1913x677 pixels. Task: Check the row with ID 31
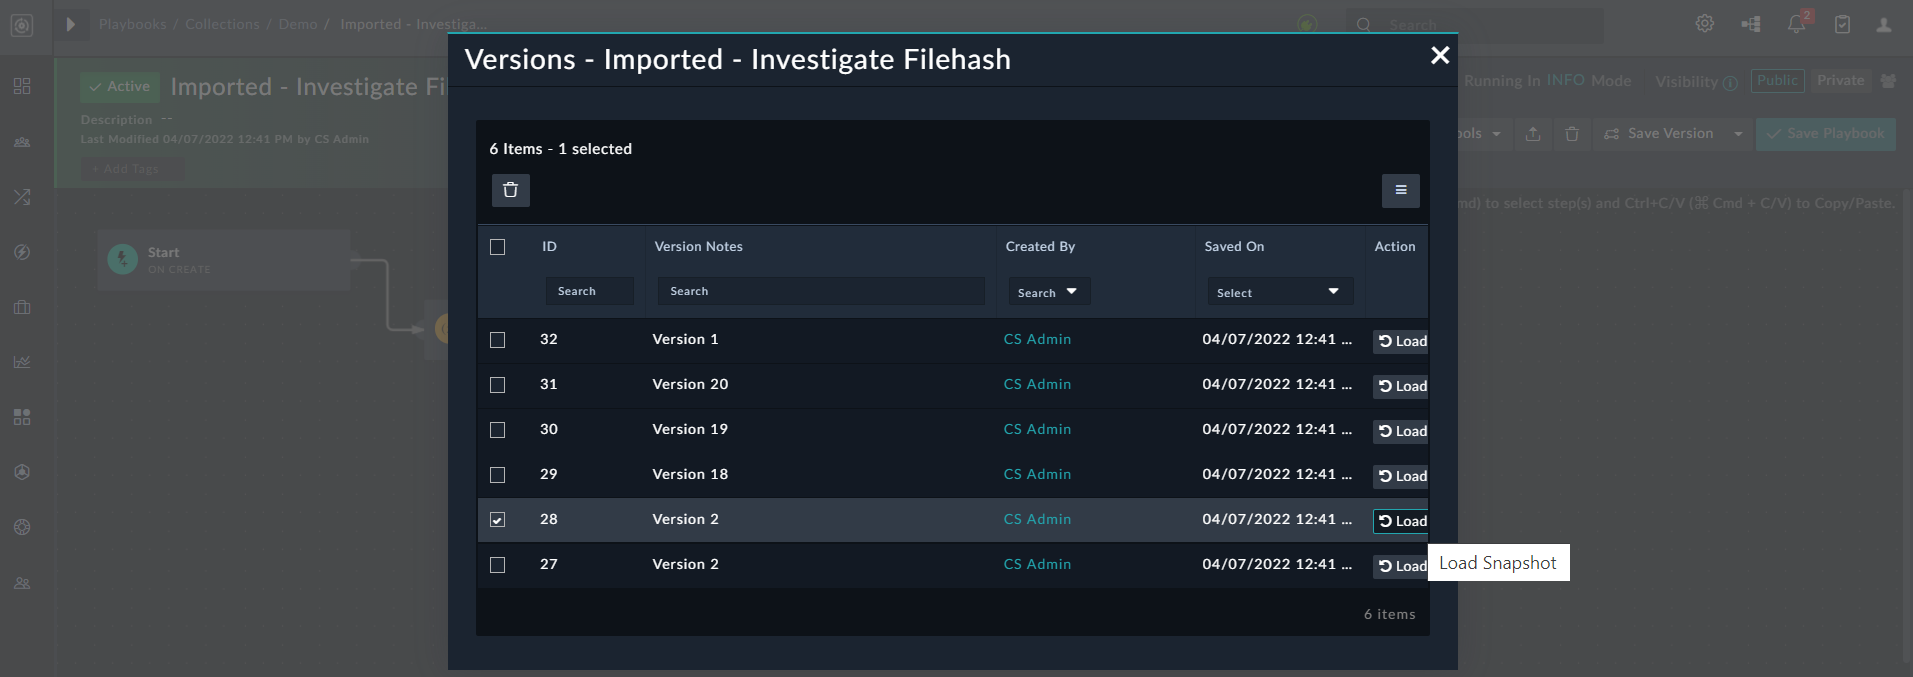coord(497,385)
